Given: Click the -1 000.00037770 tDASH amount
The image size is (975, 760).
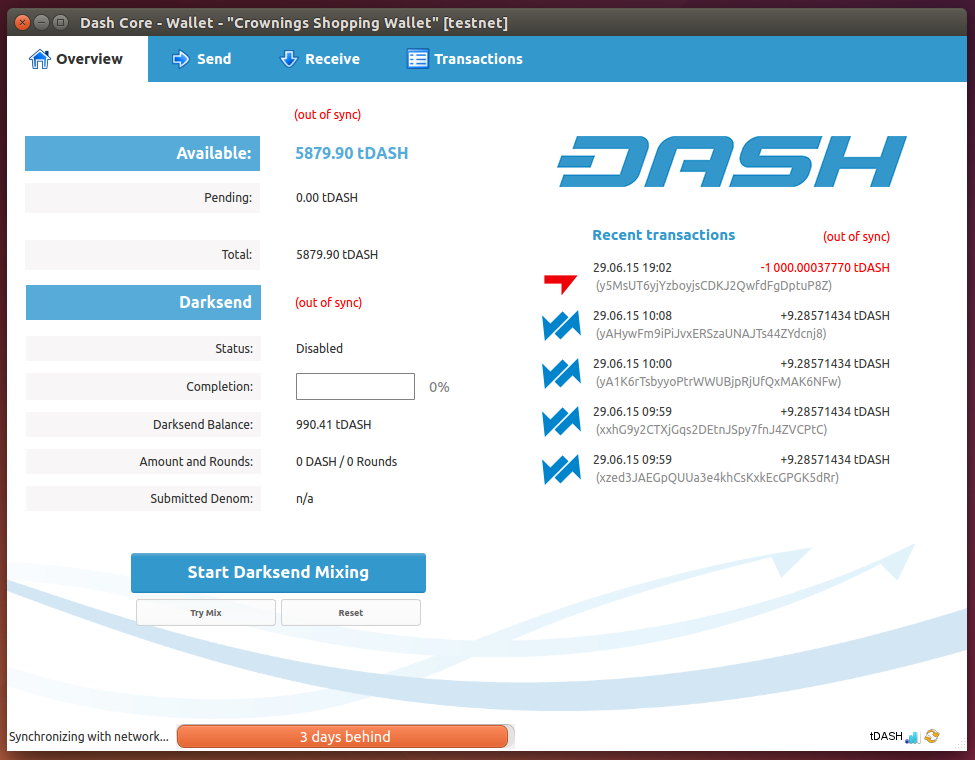Looking at the screenshot, I should pos(825,267).
